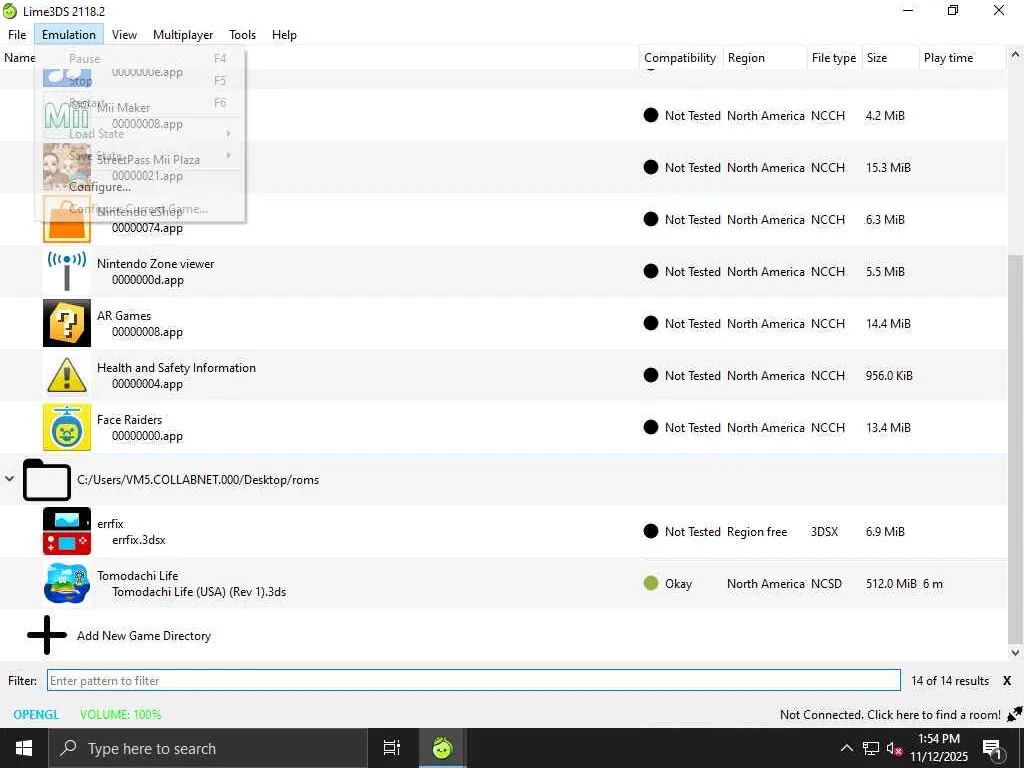Select the Face Raiders game row
Screen dimensions: 1024x768
(x=503, y=427)
